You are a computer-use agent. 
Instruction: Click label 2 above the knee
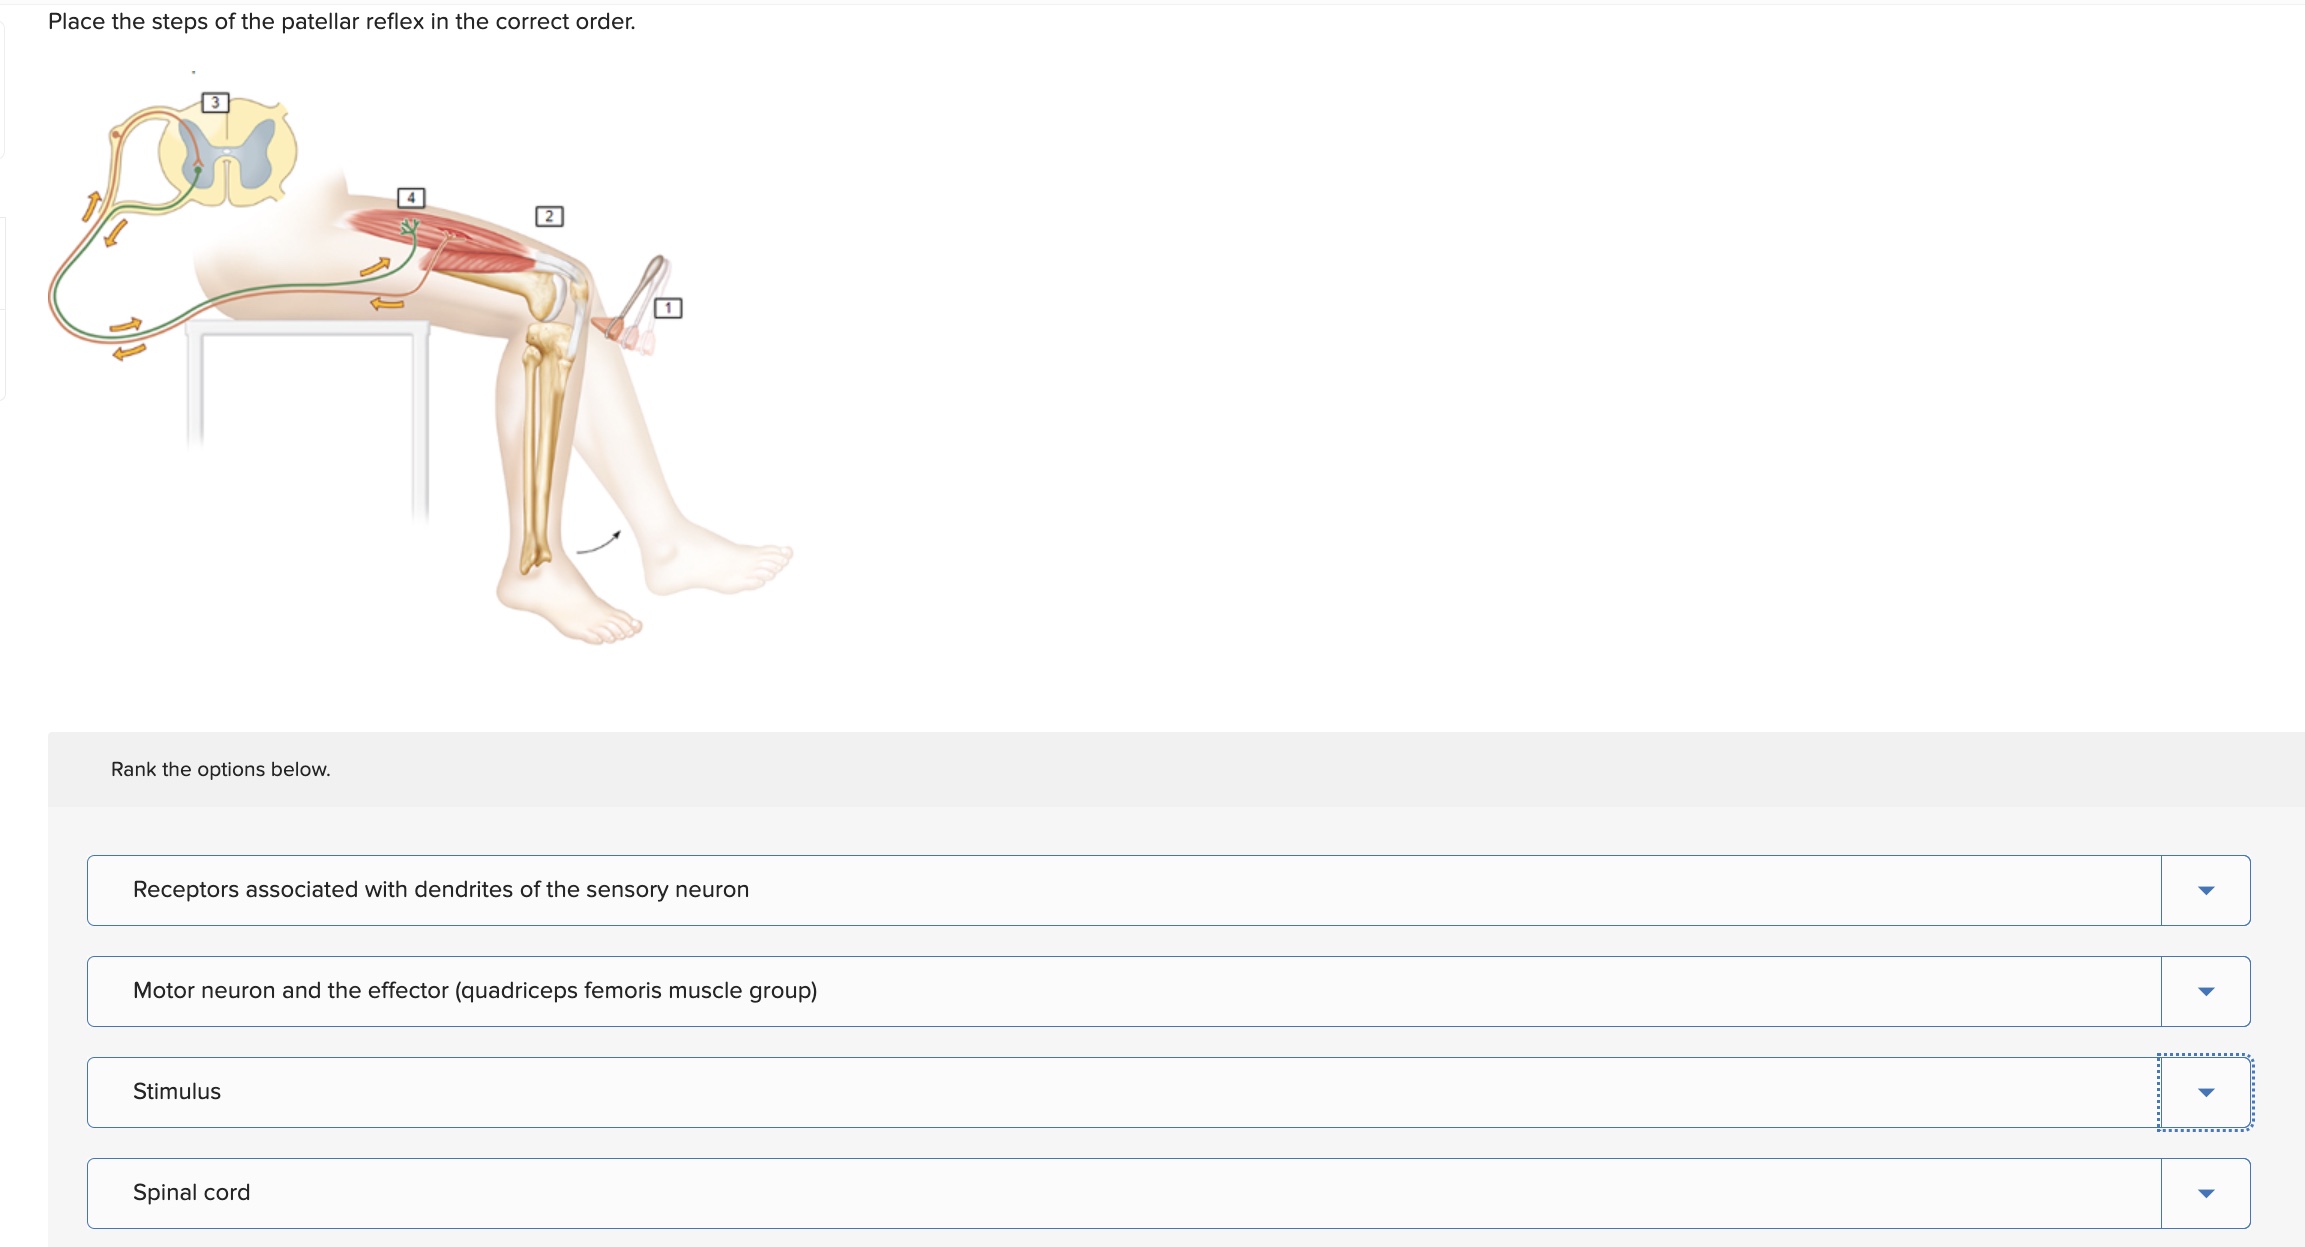549,216
